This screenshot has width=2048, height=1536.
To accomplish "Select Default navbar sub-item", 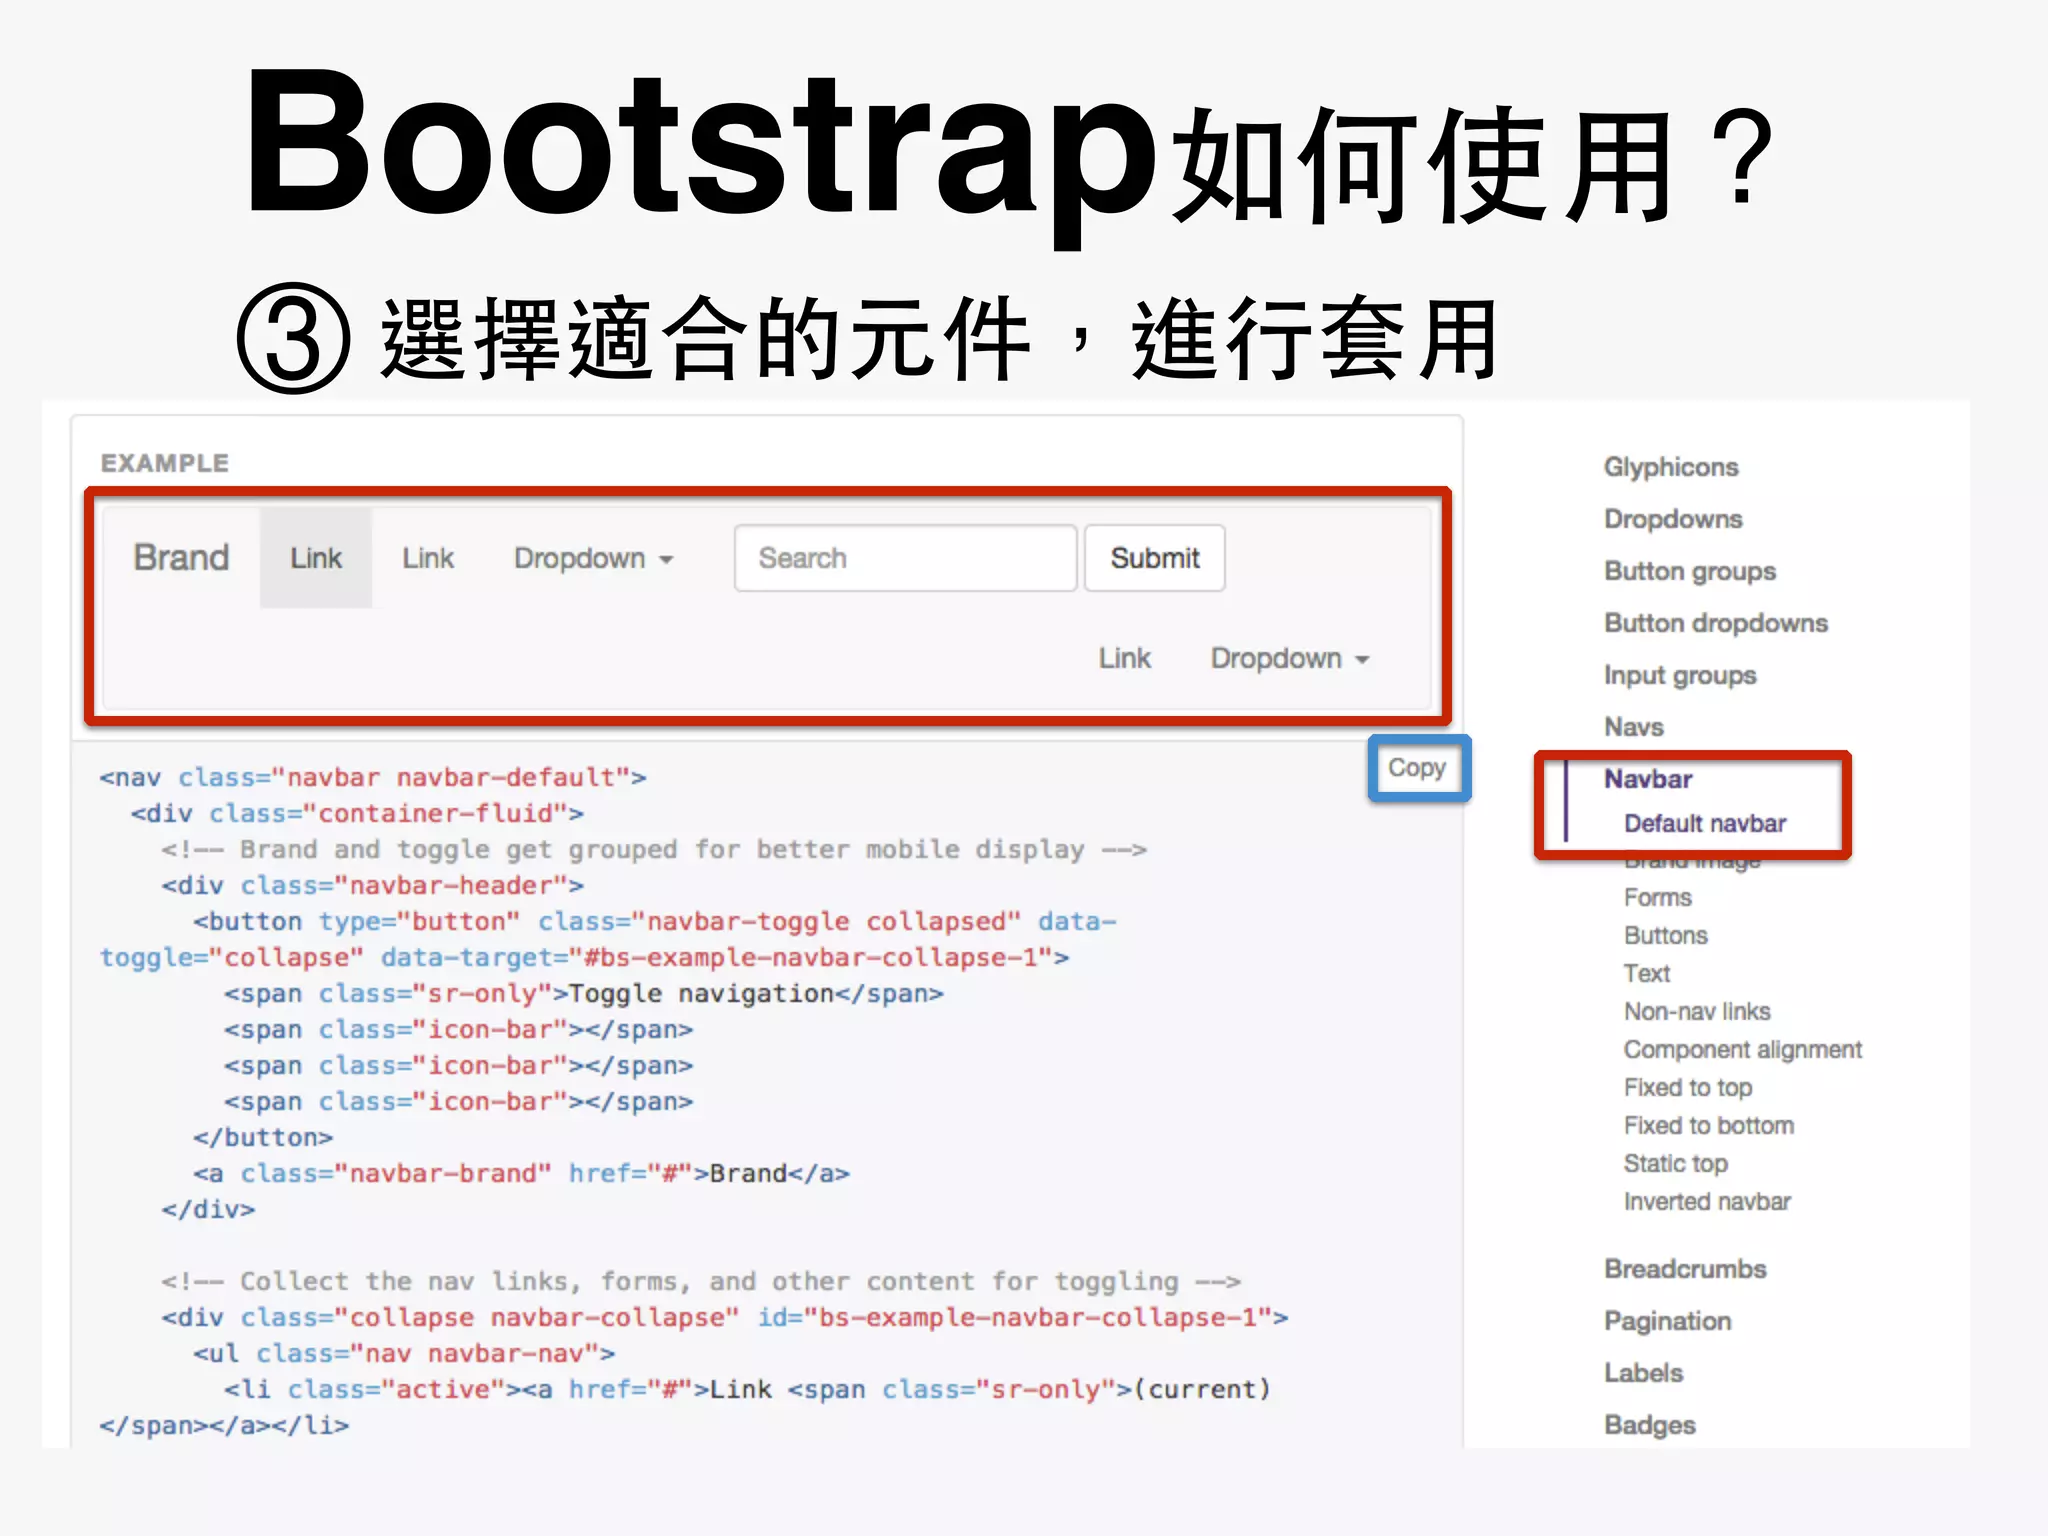I will coord(1705,823).
